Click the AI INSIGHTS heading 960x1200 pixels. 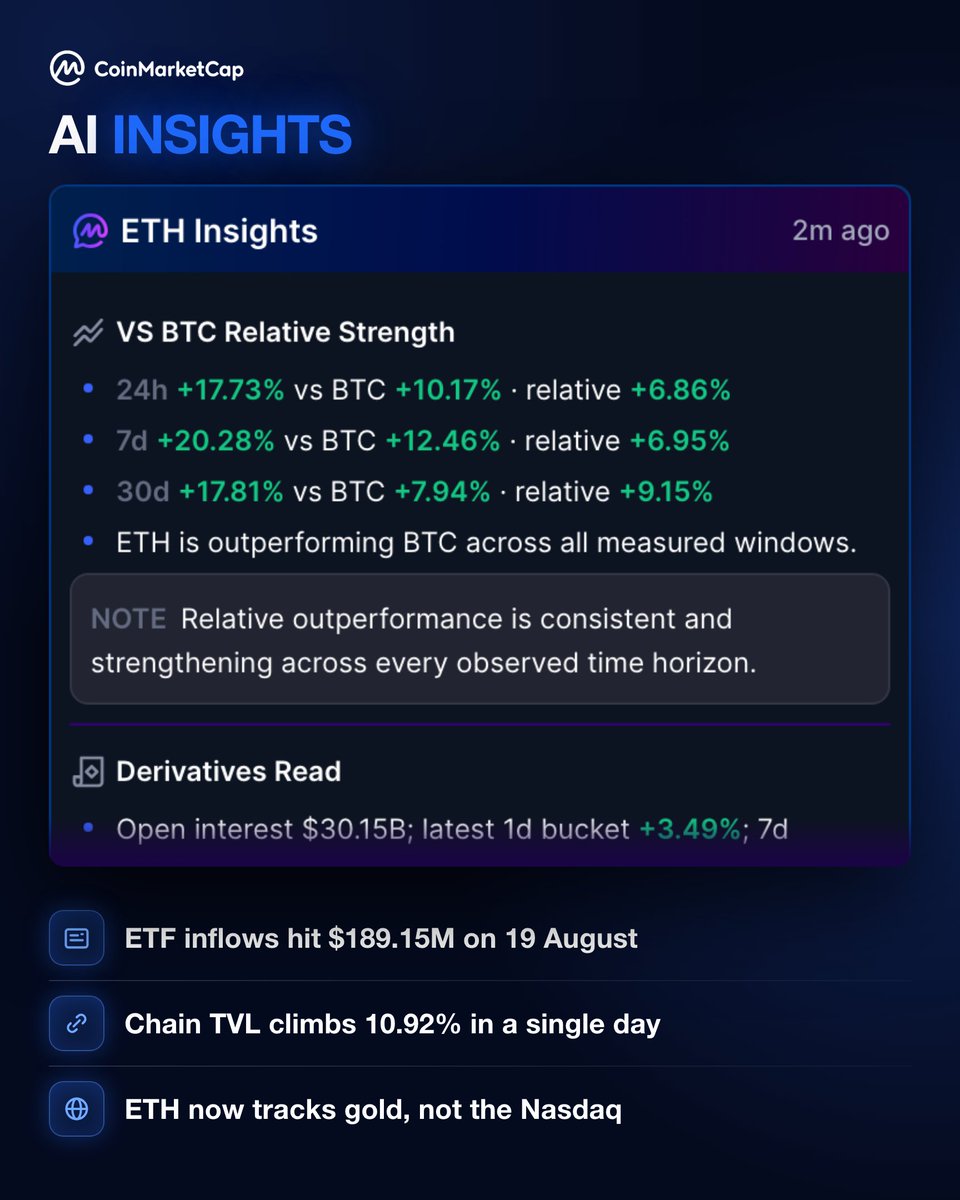click(x=200, y=135)
